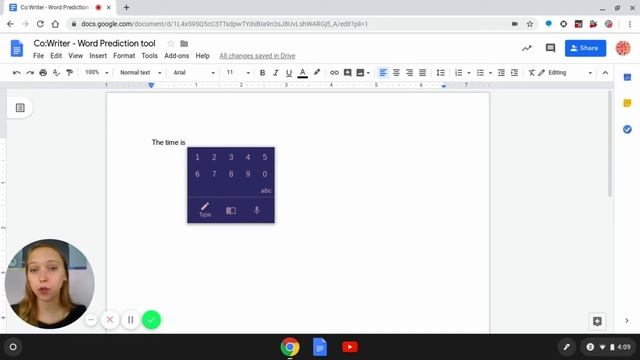Finish recording with green checkmark

pyautogui.click(x=151, y=320)
